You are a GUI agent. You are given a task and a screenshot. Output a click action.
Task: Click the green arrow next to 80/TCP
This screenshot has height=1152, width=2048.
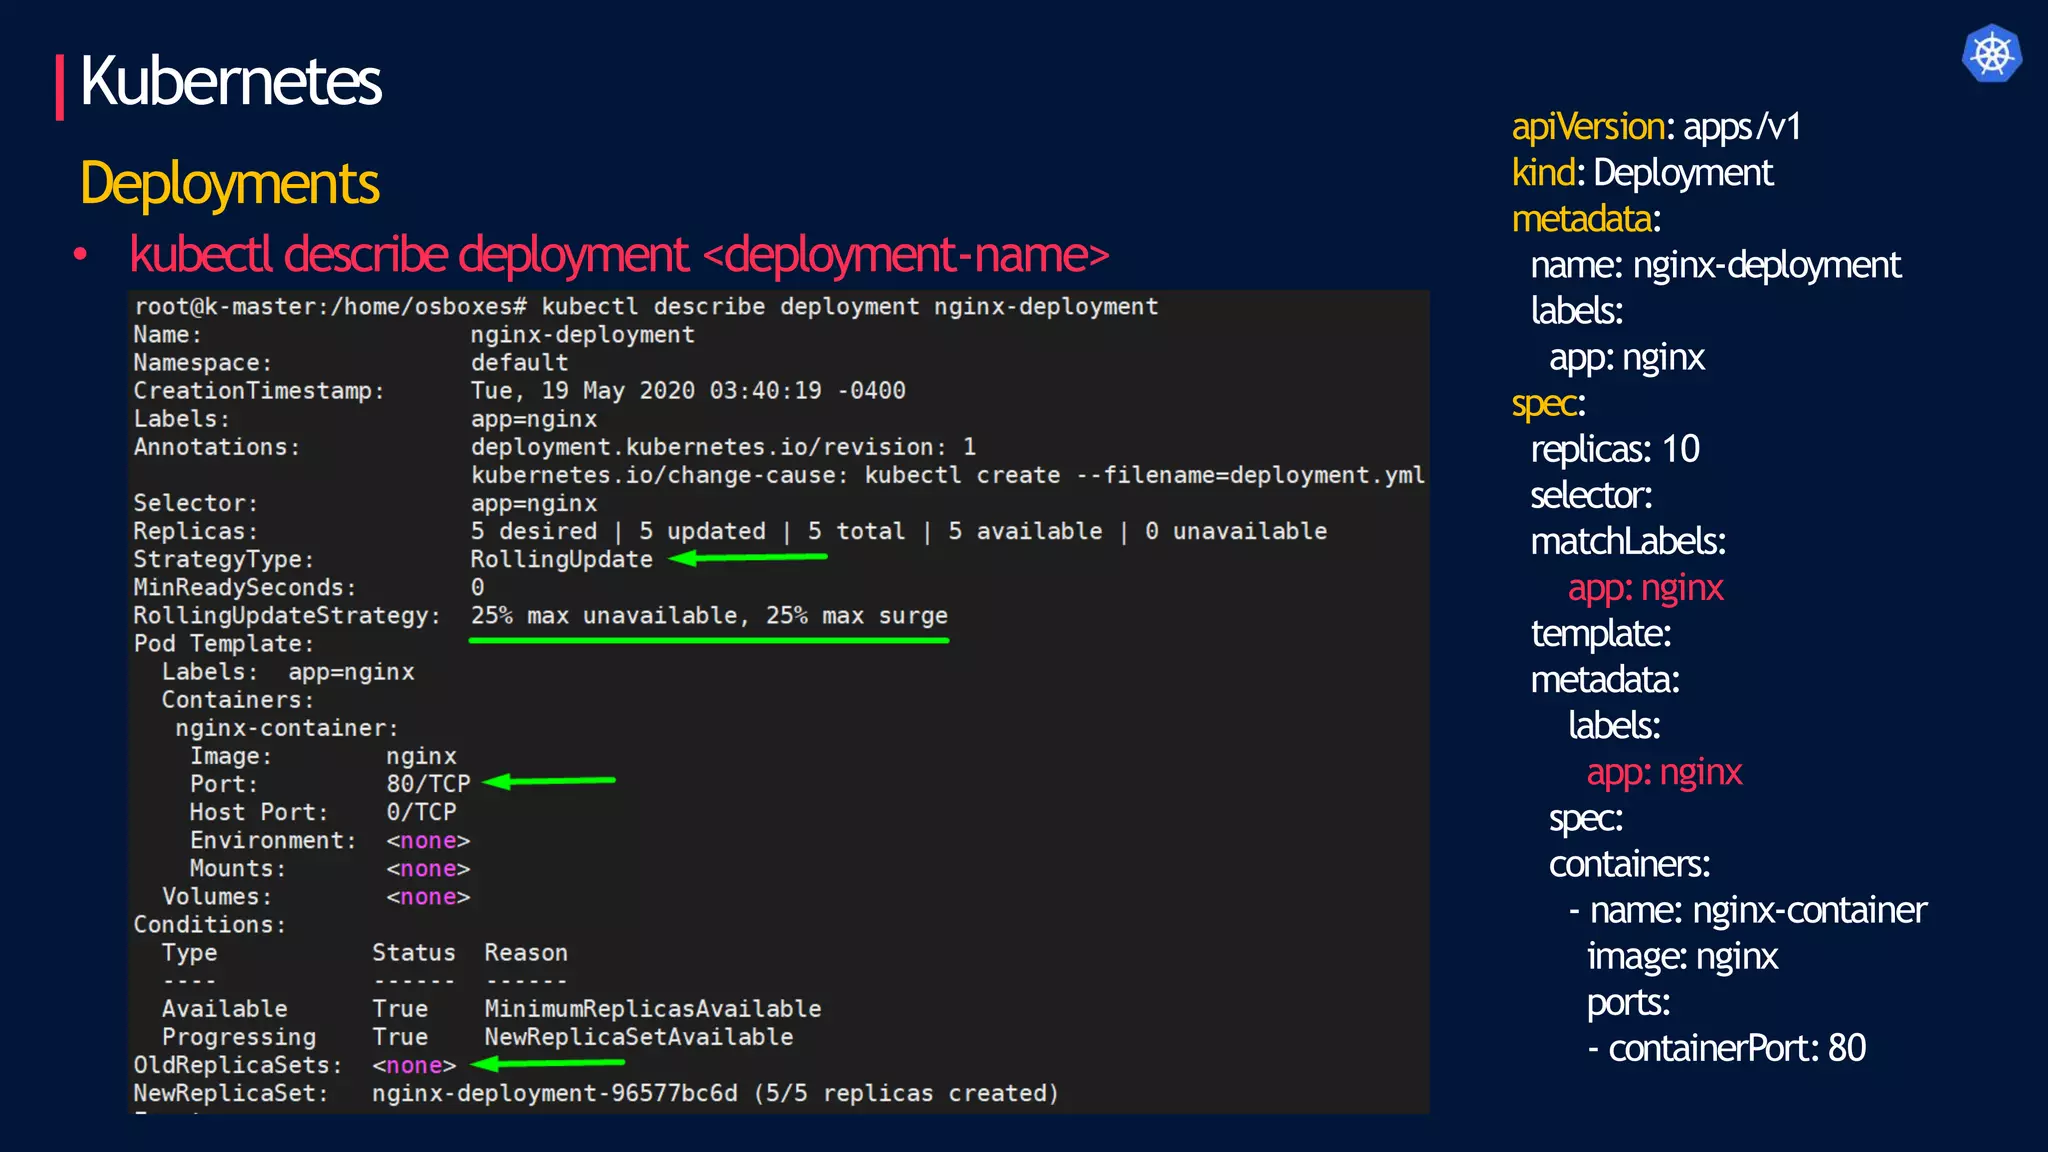pyautogui.click(x=550, y=781)
